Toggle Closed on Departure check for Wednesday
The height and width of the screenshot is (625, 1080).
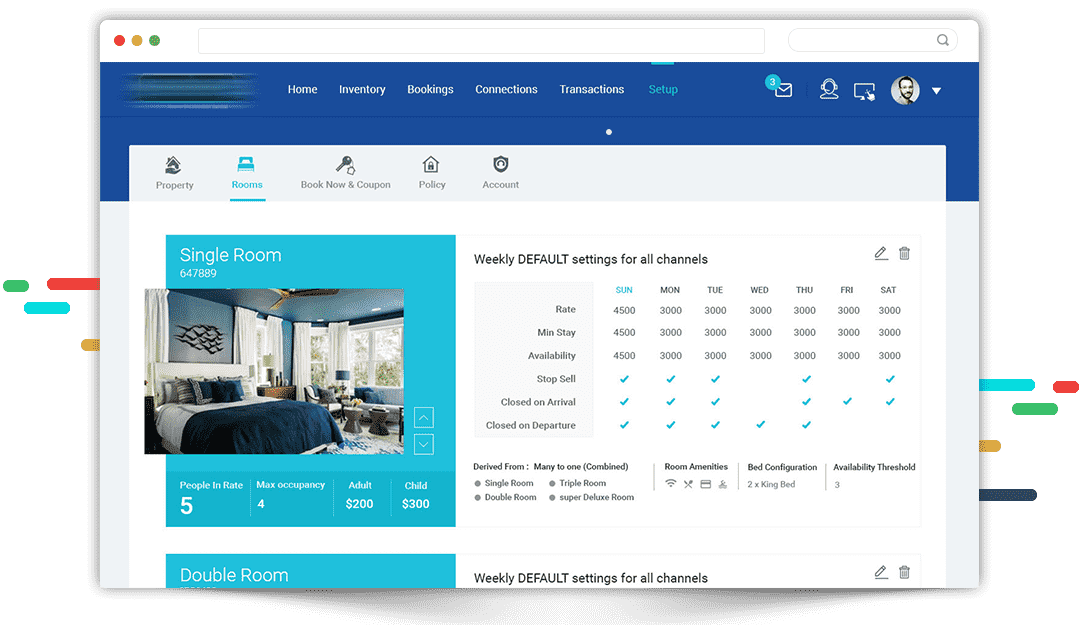760,424
